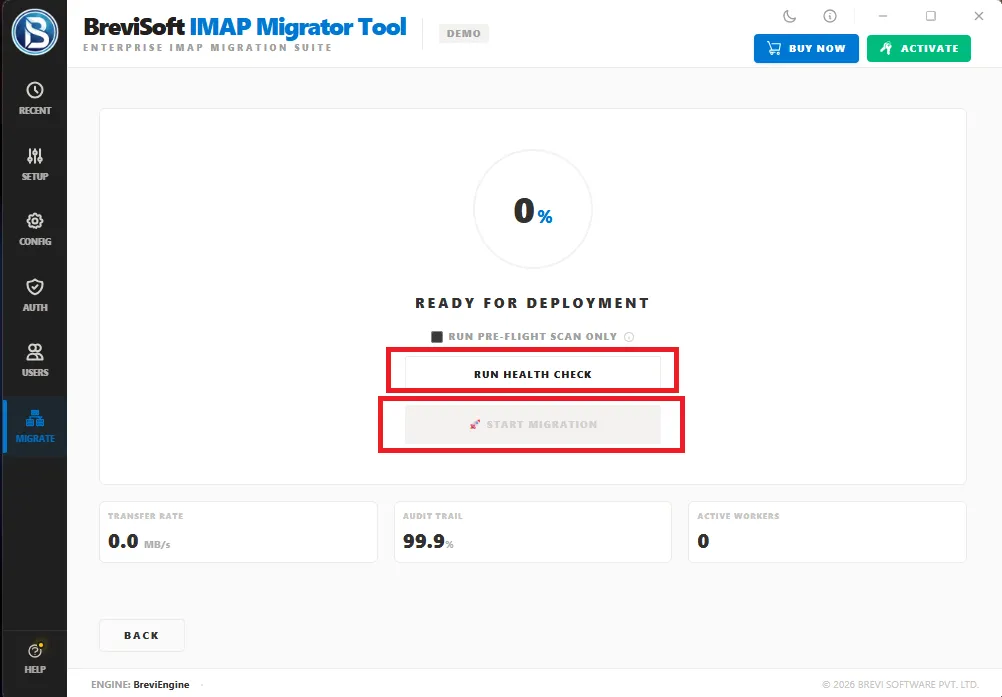The height and width of the screenshot is (697, 1002).
Task: Maximize the application window
Action: [930, 16]
